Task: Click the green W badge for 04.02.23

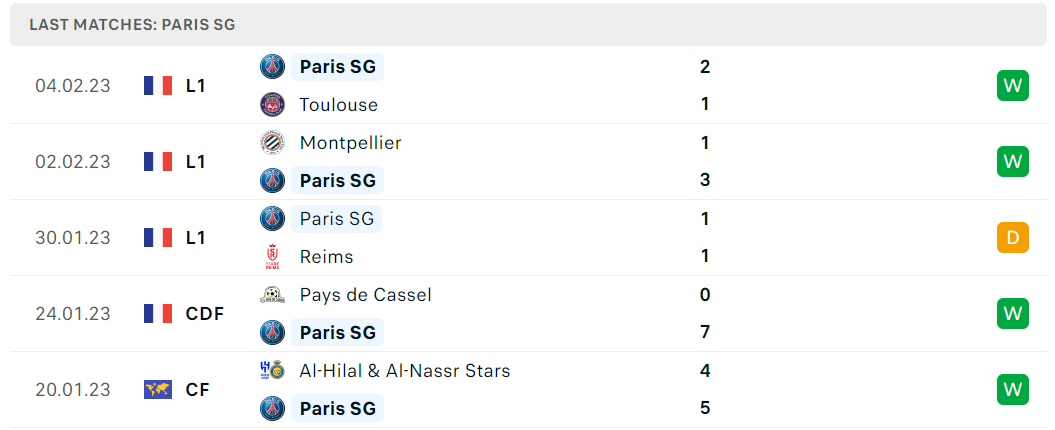Action: (x=1013, y=85)
